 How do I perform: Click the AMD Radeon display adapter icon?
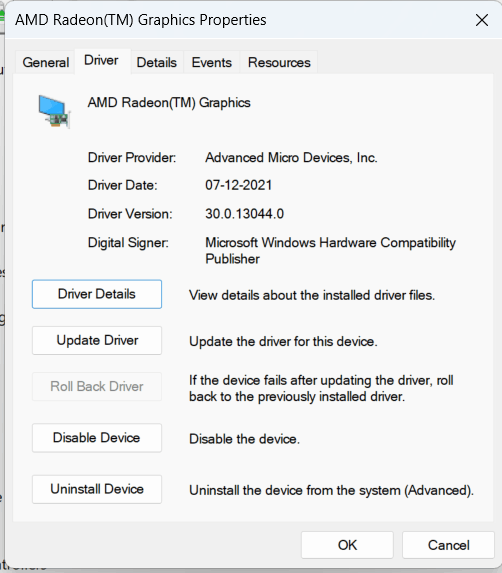pyautogui.click(x=54, y=111)
